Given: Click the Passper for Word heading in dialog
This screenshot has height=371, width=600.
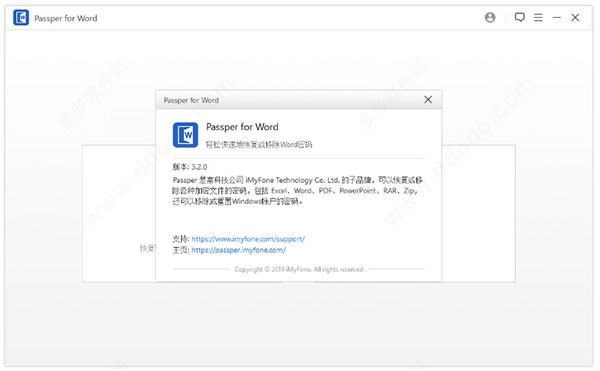Looking at the screenshot, I should click(242, 127).
